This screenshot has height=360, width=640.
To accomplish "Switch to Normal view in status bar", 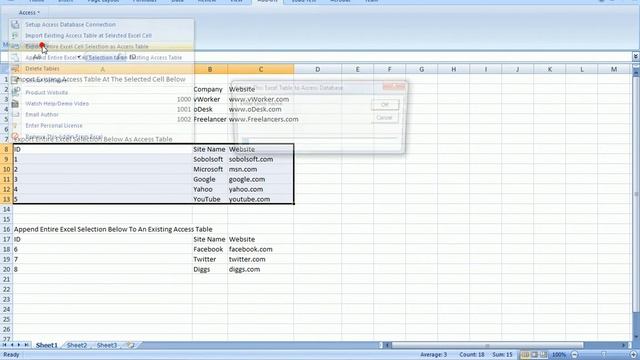I will tap(525, 355).
